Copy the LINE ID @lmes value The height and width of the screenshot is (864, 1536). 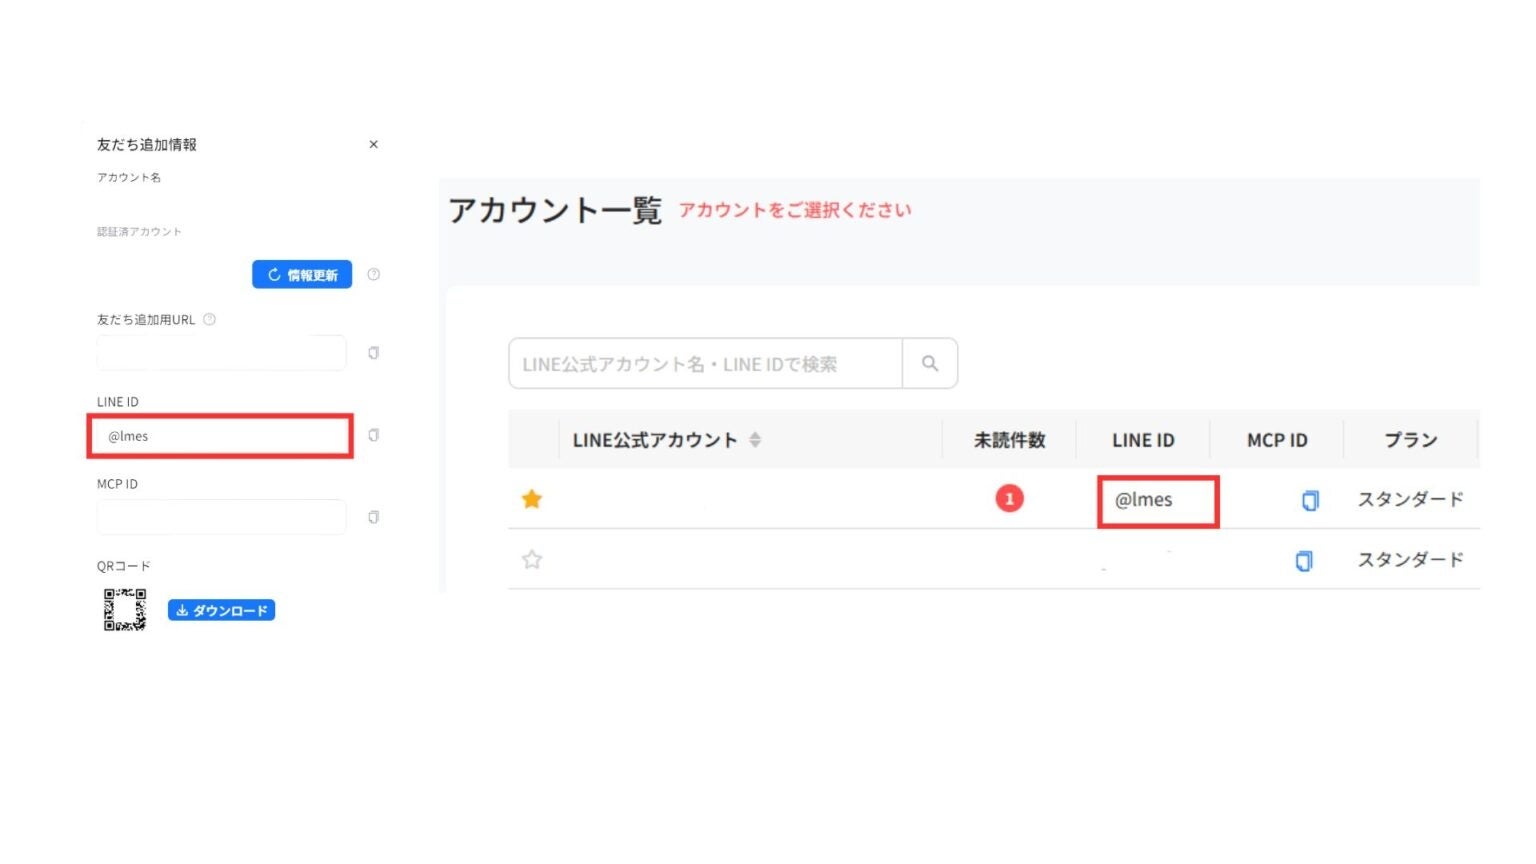click(x=373, y=435)
